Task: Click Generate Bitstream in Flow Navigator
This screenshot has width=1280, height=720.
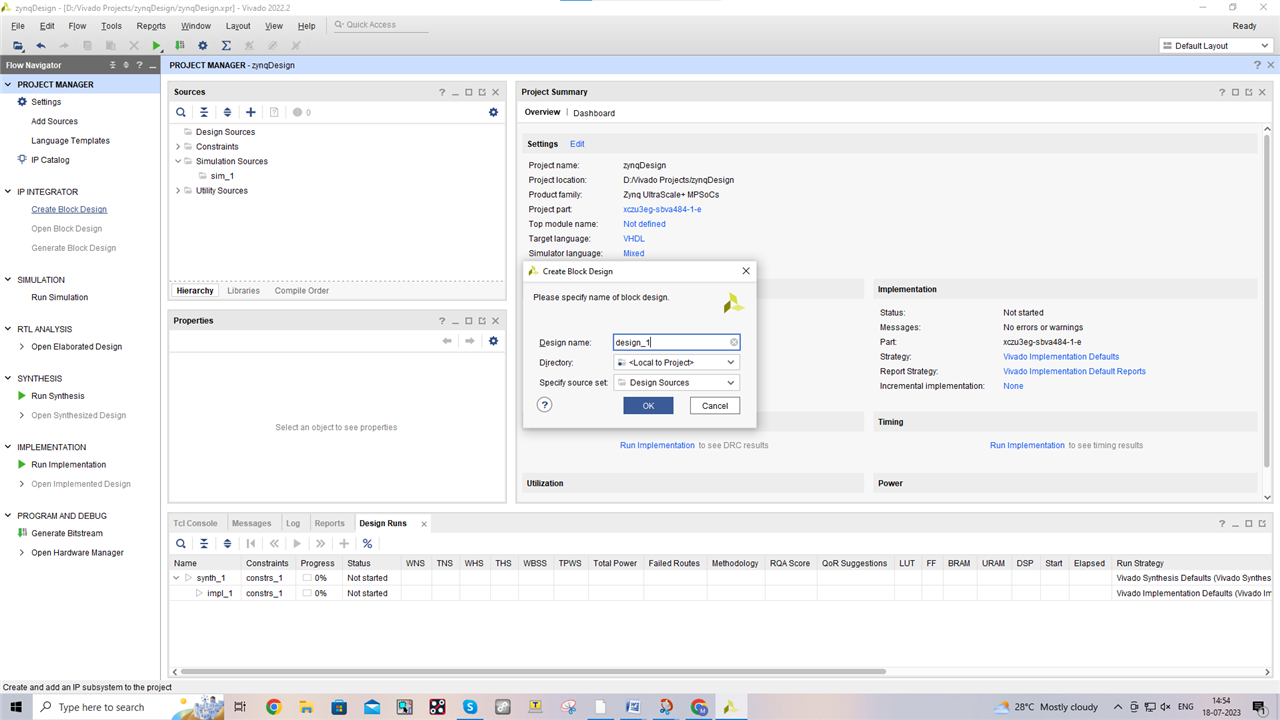Action: (67, 534)
